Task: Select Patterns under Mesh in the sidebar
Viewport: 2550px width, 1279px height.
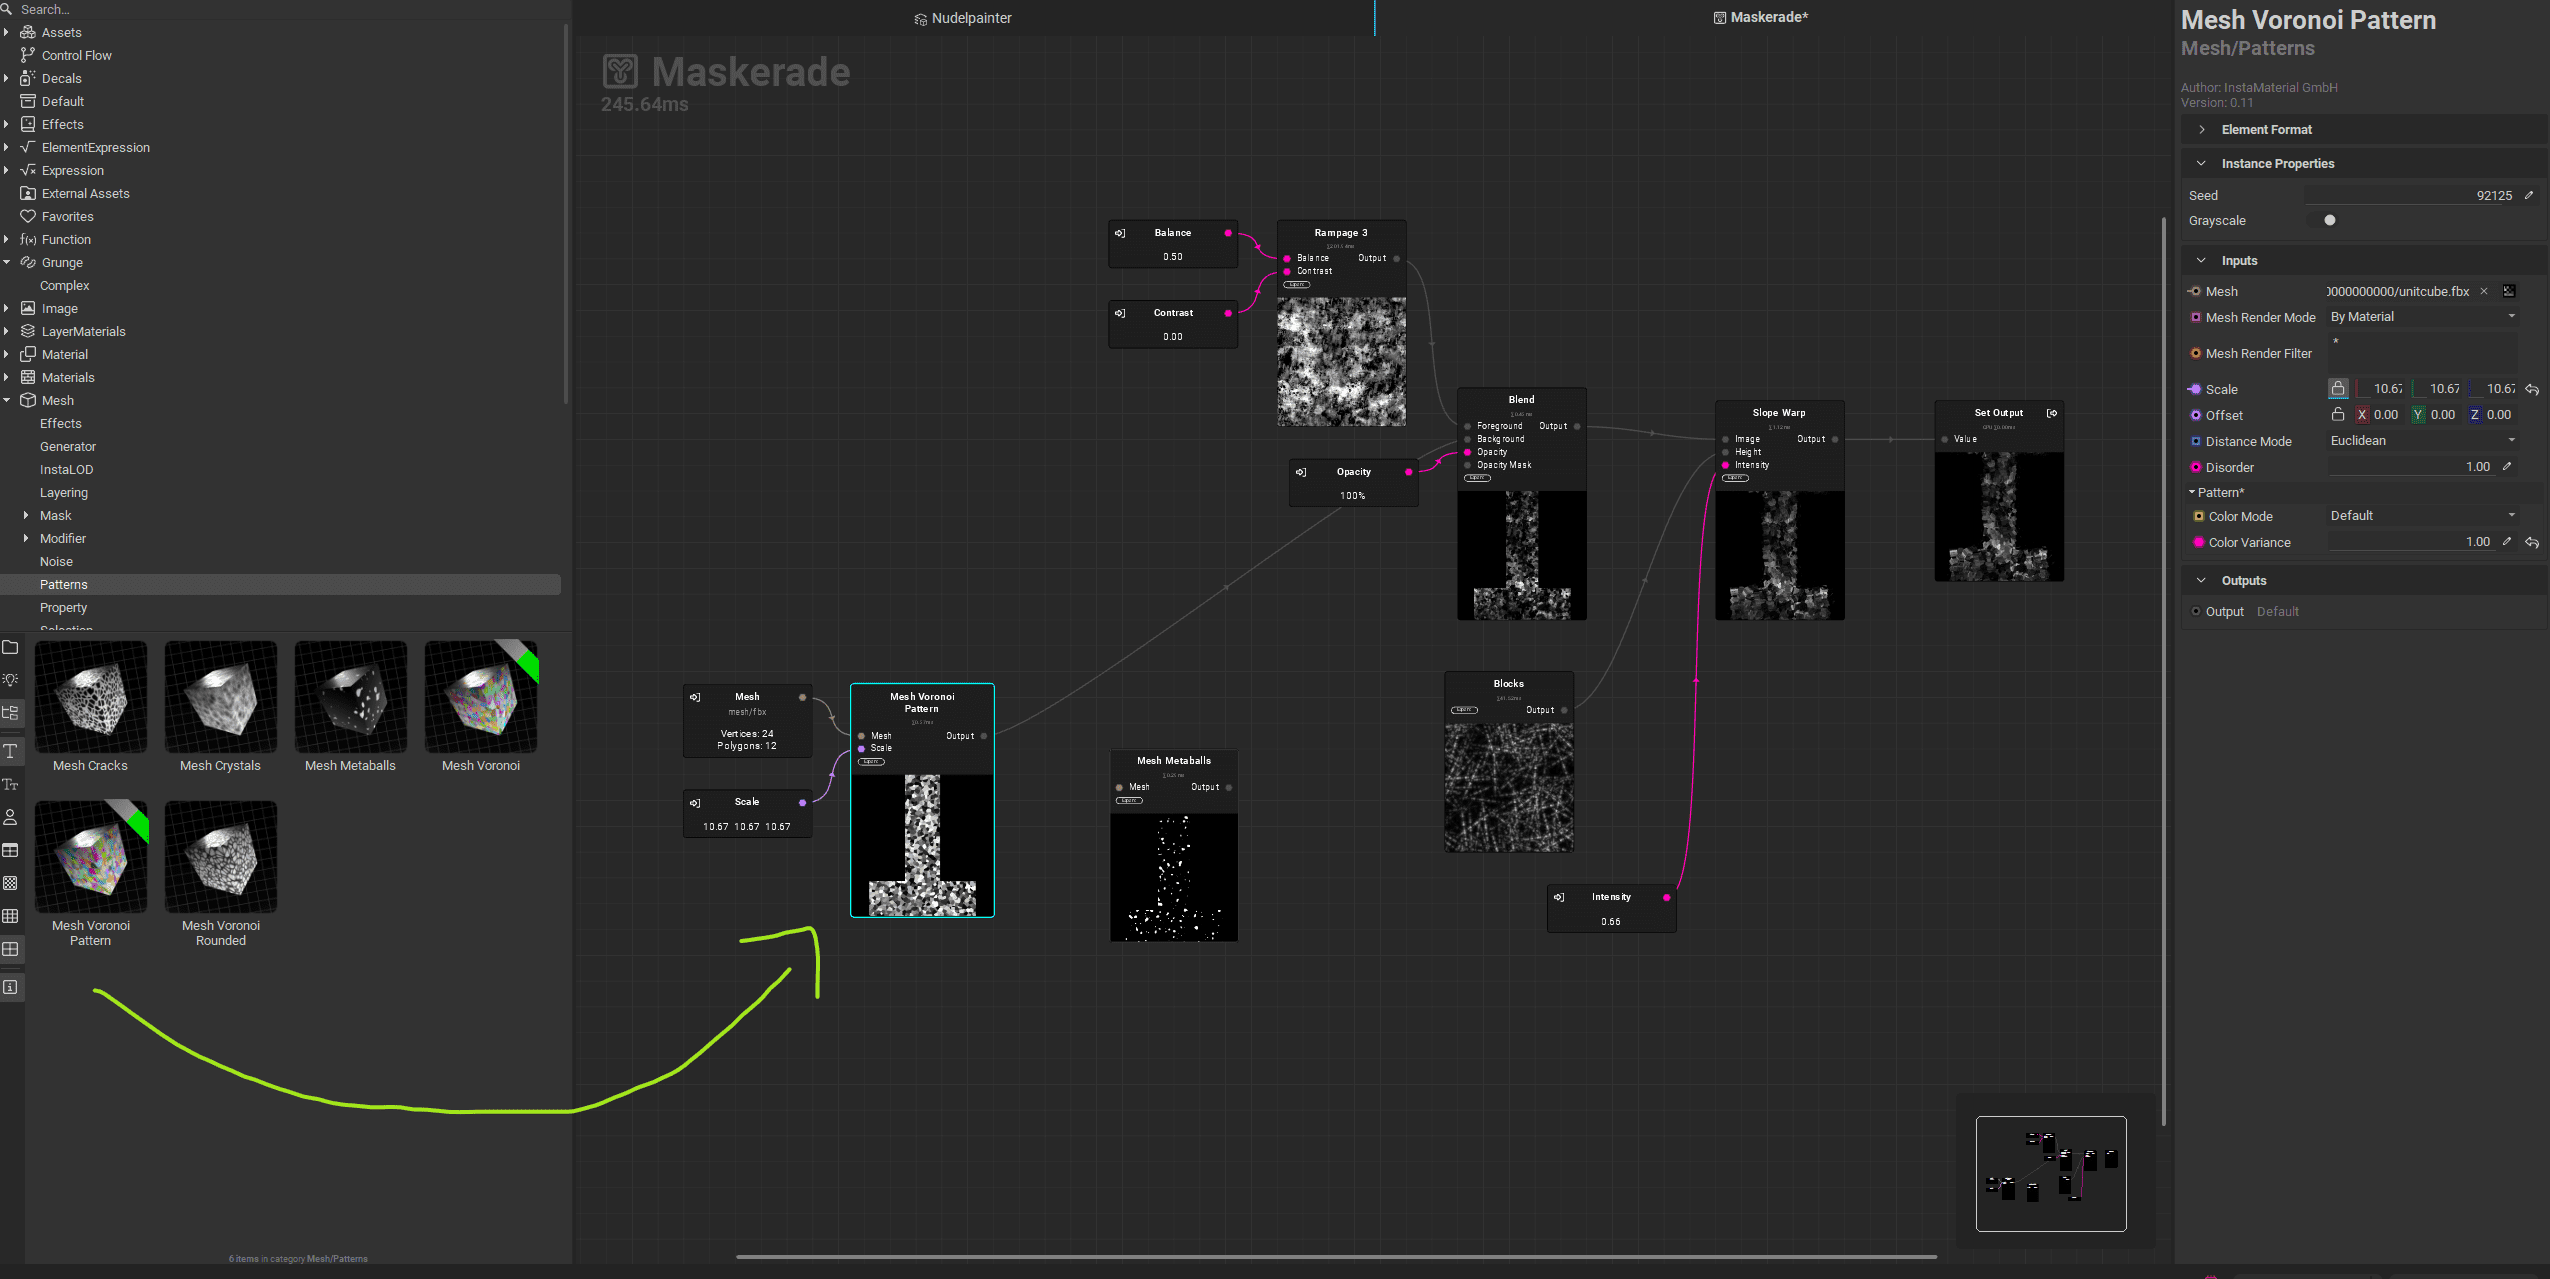Action: point(64,584)
